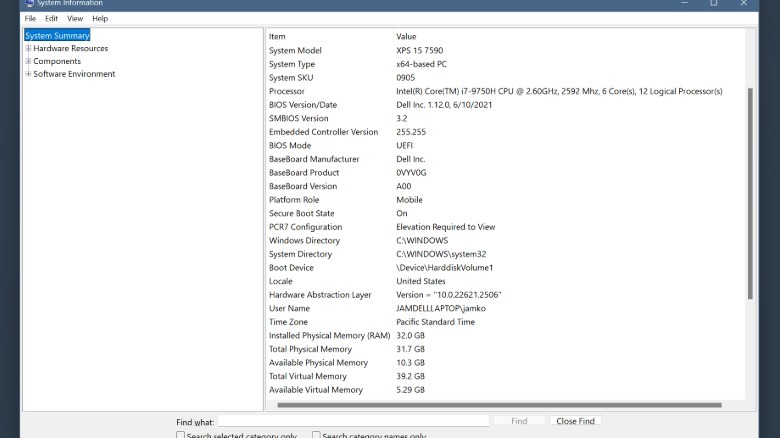Screen dimensions: 780x438
Task: Click the Find what input field
Action: (x=353, y=421)
